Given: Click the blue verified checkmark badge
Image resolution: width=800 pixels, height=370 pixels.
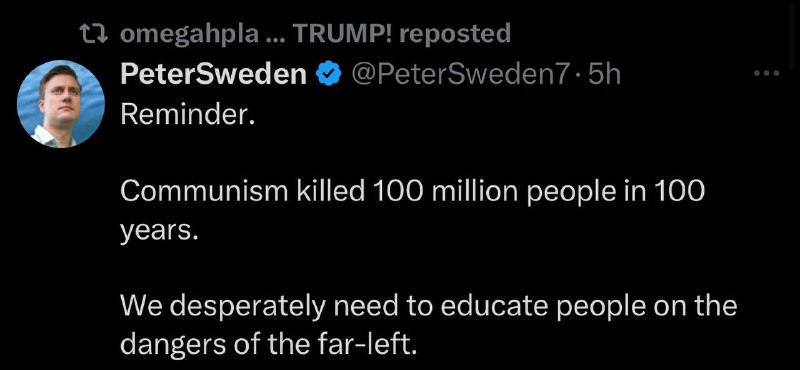Looking at the screenshot, I should tap(329, 76).
